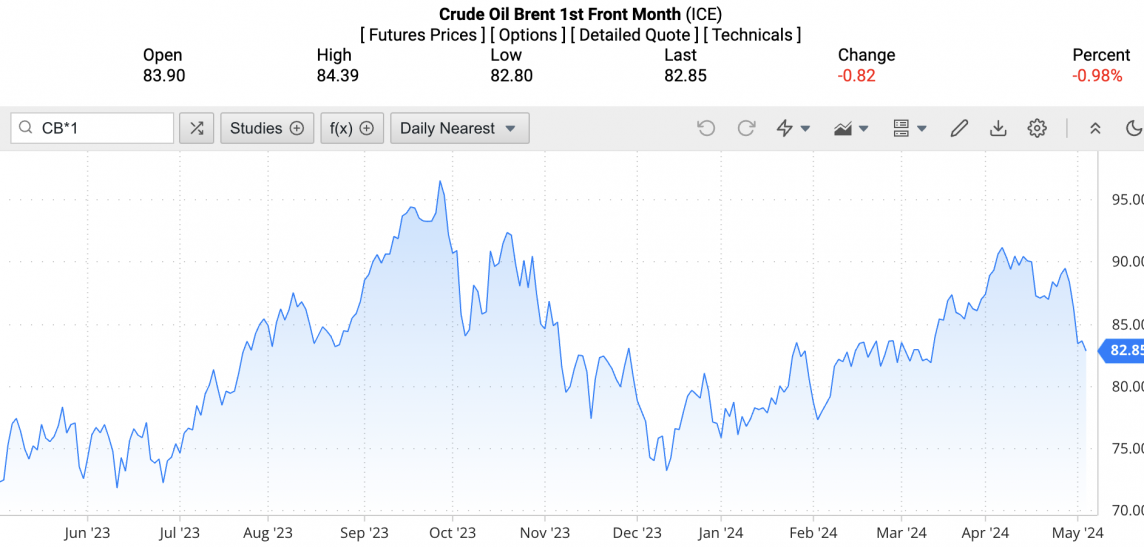Image resolution: width=1144 pixels, height=547 pixels.
Task: Expand the chart type dropdown
Action: coord(851,128)
